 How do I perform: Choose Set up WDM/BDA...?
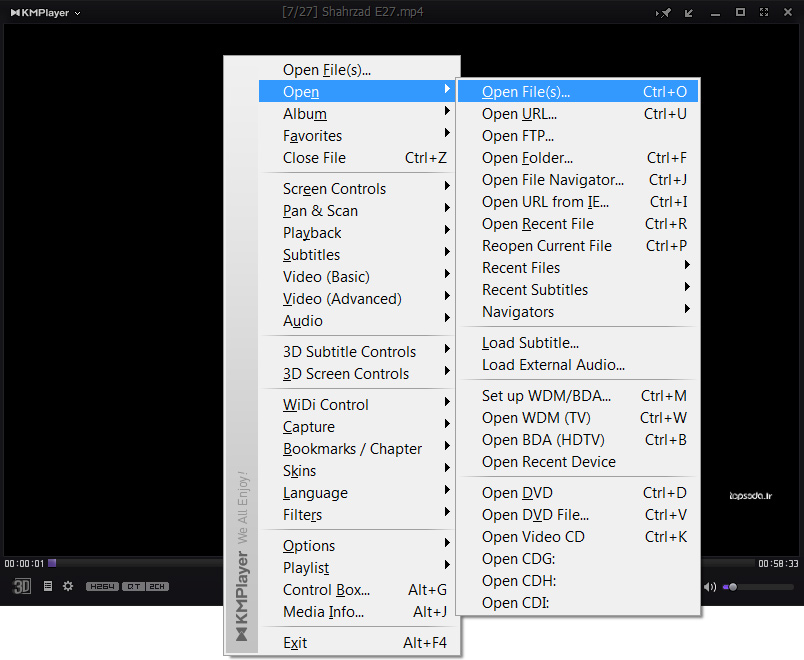[x=578, y=396]
